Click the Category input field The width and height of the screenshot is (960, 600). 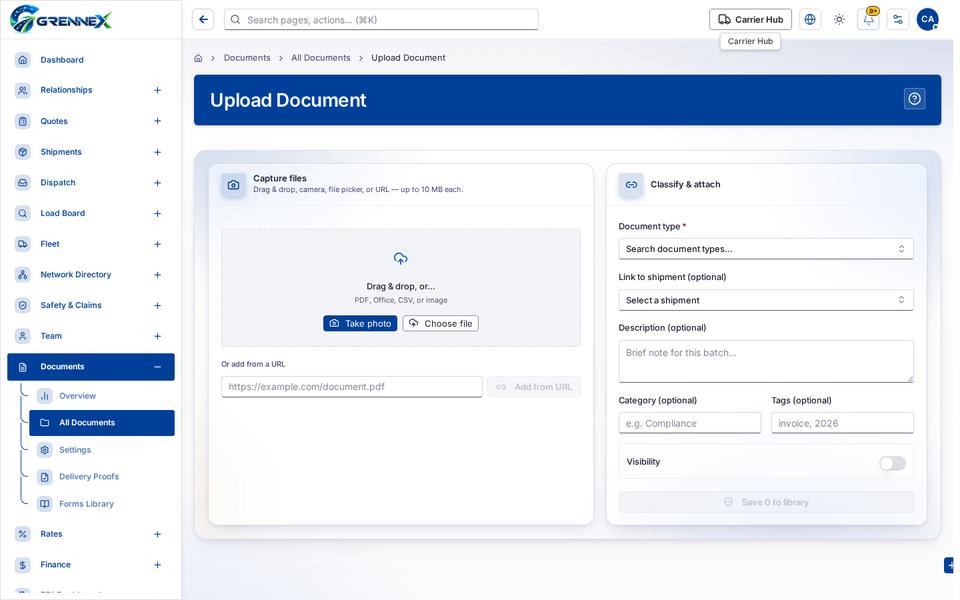click(690, 423)
